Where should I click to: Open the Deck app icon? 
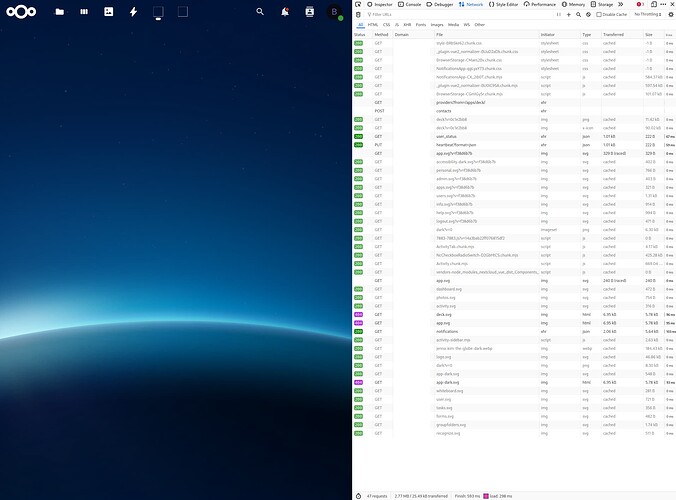pyautogui.click(x=84, y=12)
